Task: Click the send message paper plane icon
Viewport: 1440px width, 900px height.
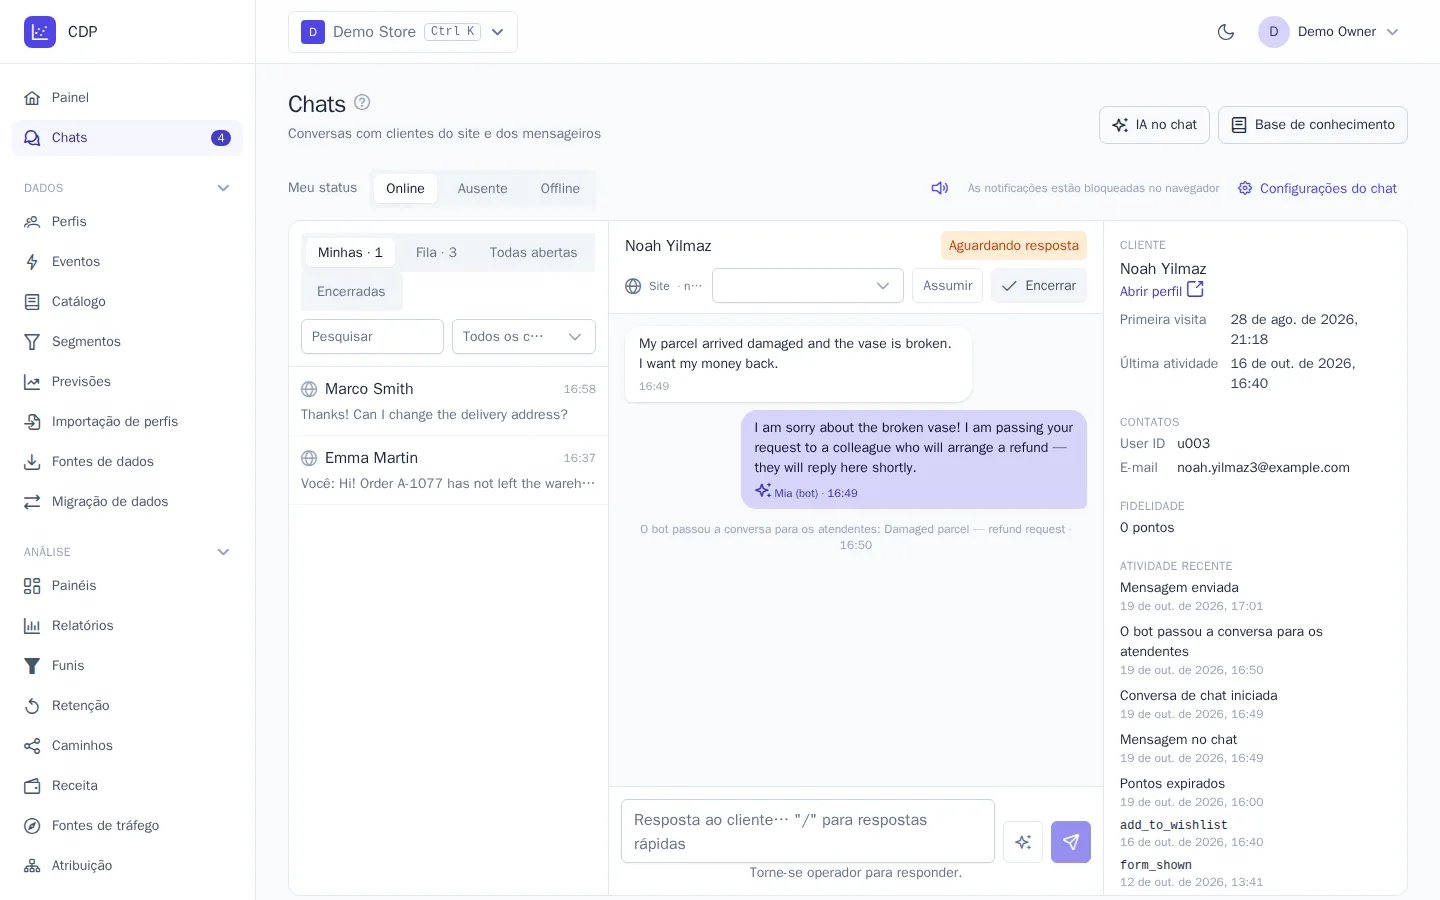Action: click(1071, 842)
